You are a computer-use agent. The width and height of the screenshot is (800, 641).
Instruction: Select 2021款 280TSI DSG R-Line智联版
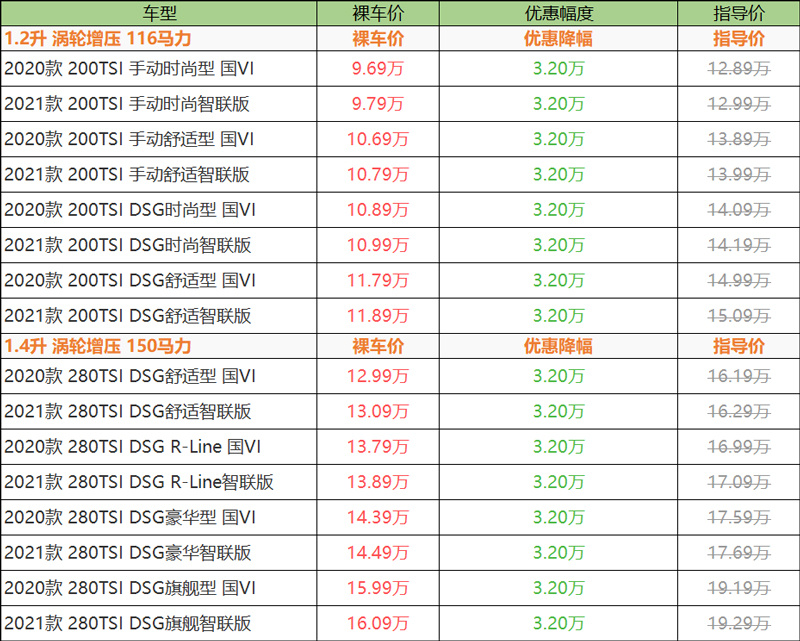139,482
